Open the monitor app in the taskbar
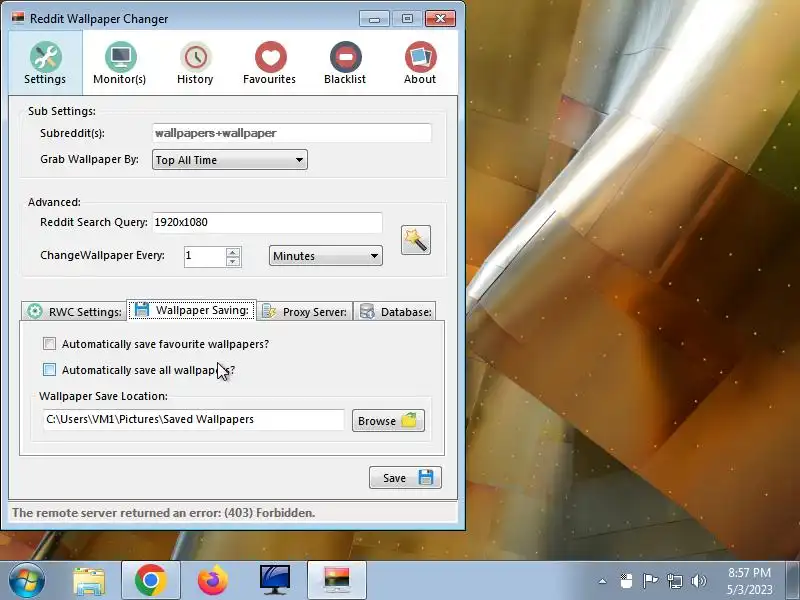This screenshot has height=600, width=800. tap(274, 581)
